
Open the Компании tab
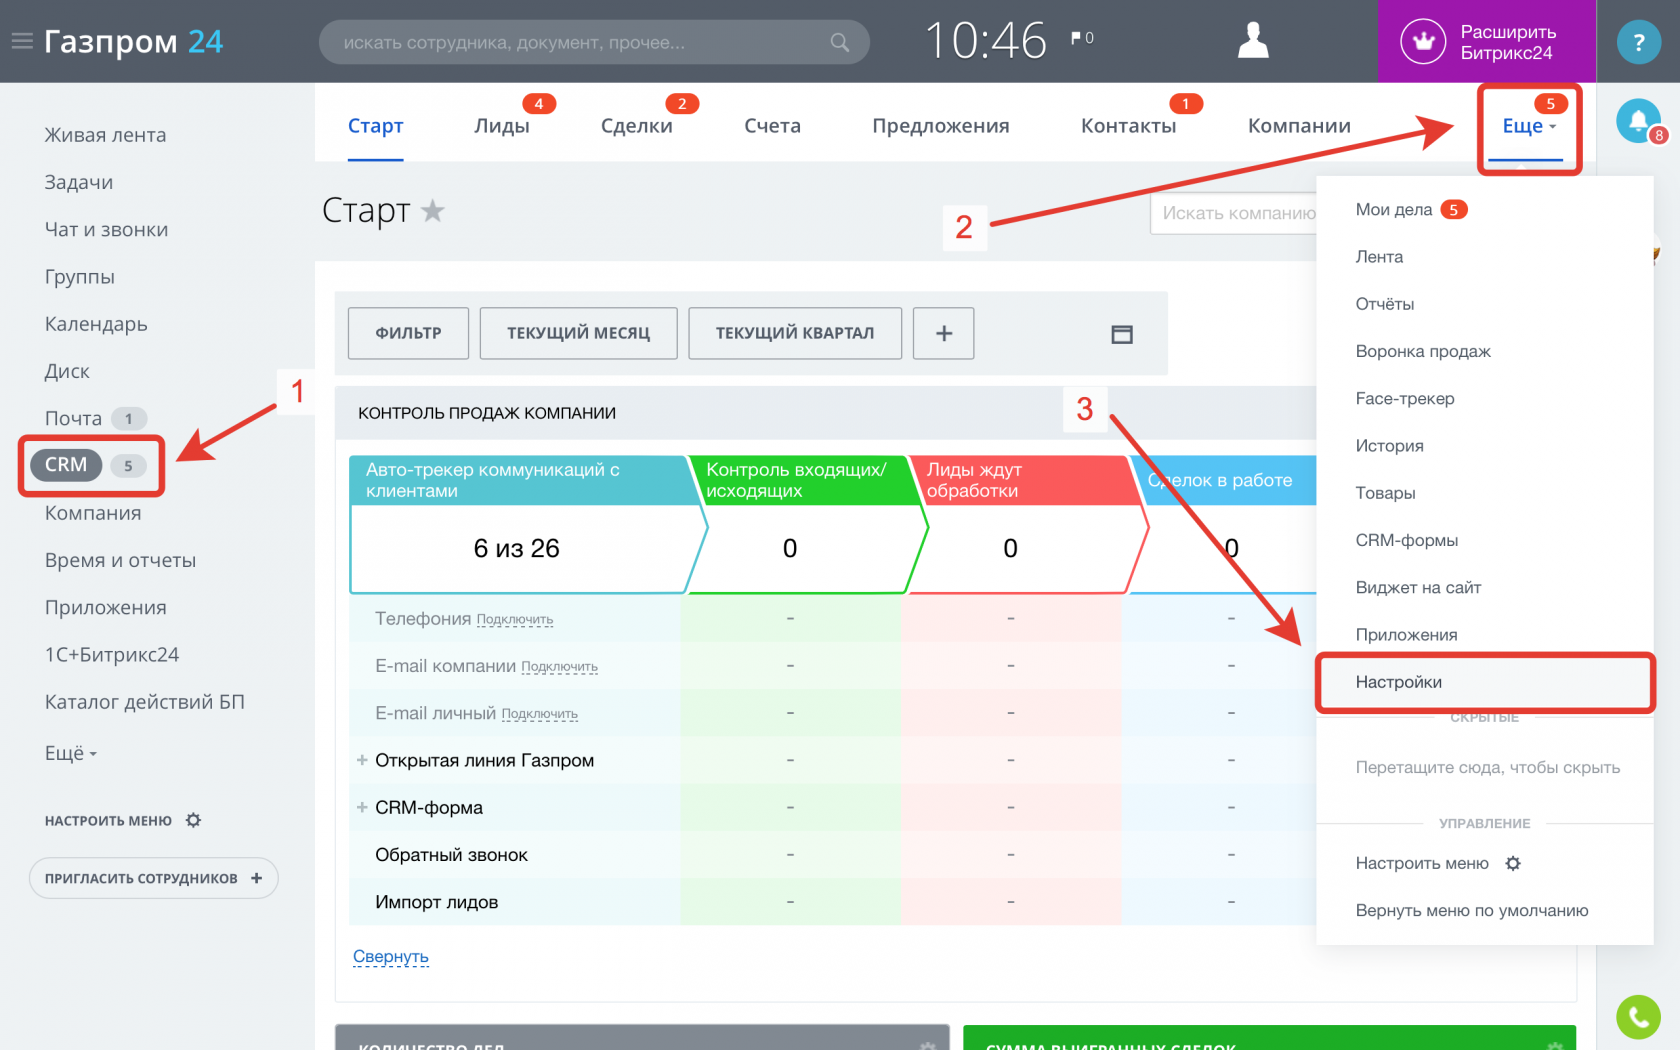[x=1299, y=126]
